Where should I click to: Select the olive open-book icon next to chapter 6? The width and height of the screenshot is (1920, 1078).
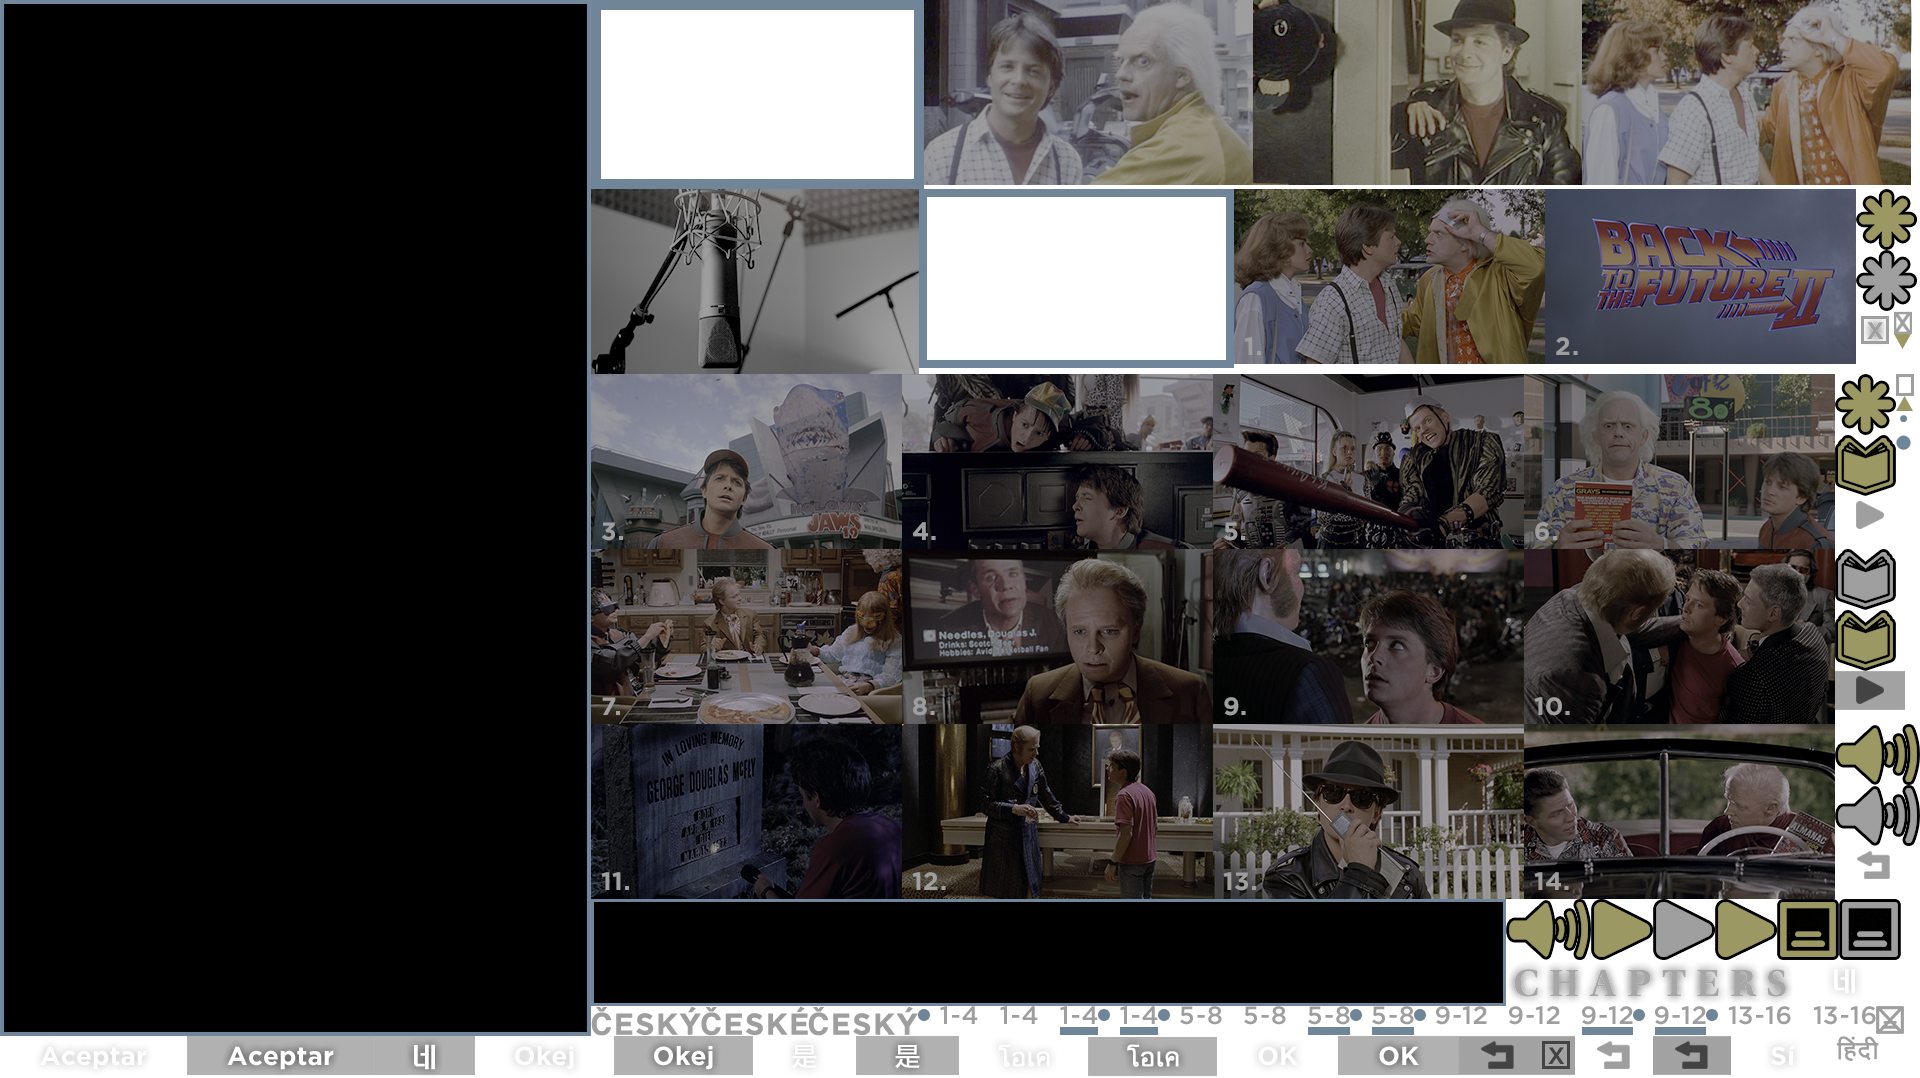[x=1866, y=465]
